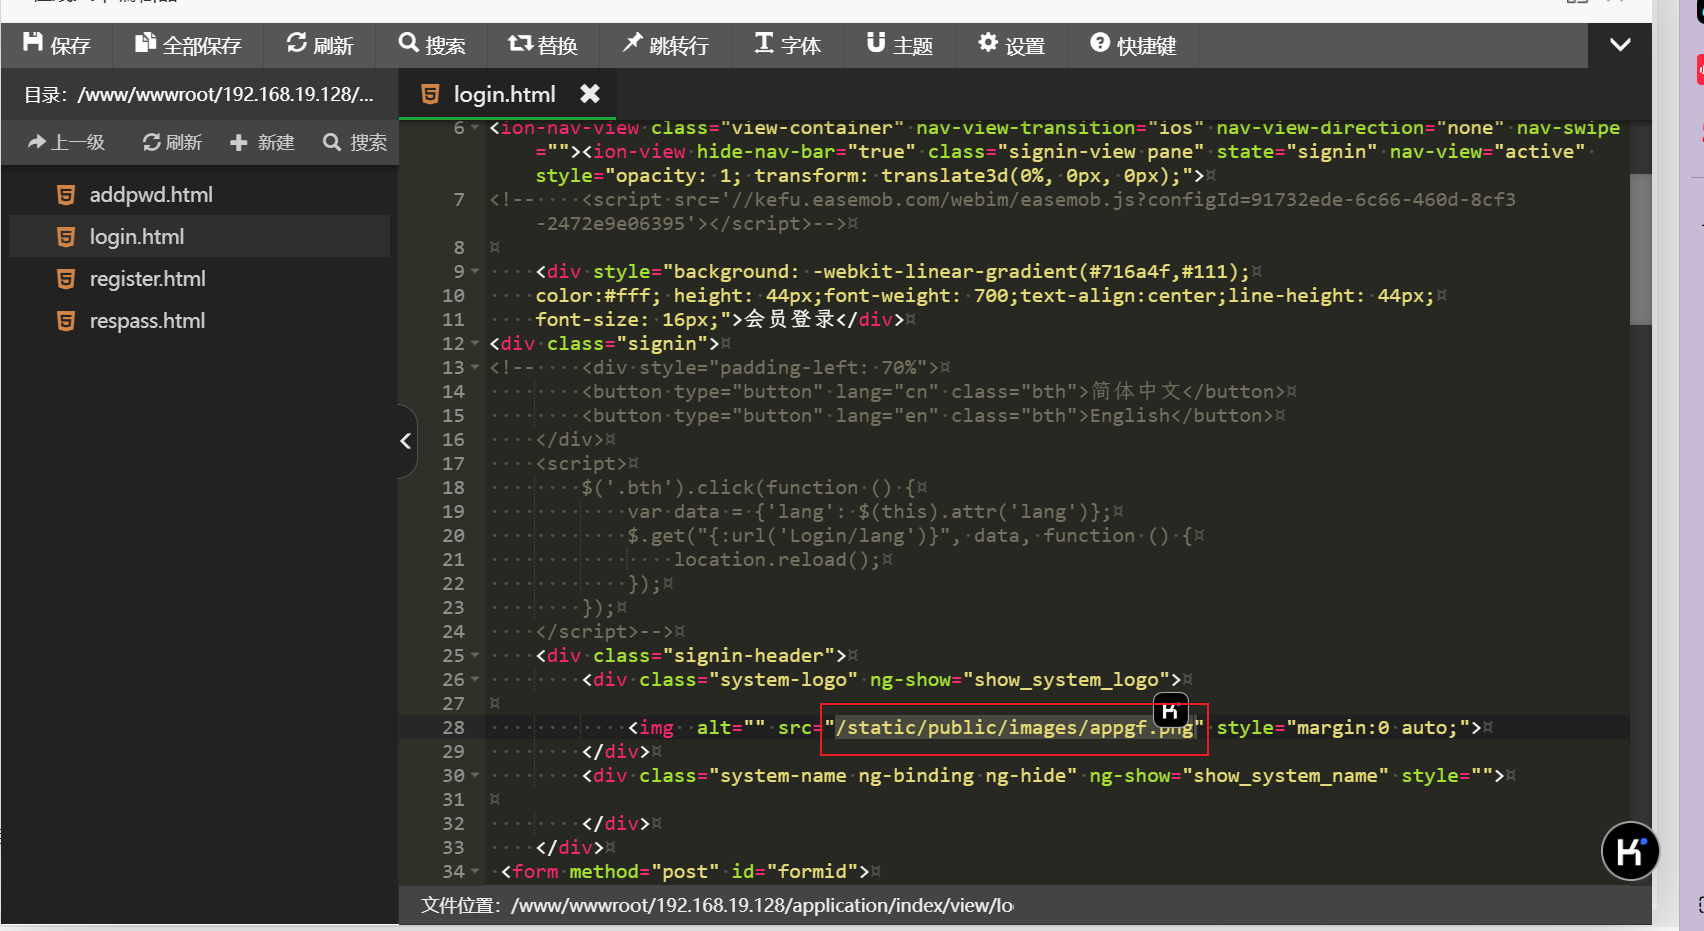Fold signin-header div at line 25
Image resolution: width=1704 pixels, height=931 pixels.
(475, 656)
